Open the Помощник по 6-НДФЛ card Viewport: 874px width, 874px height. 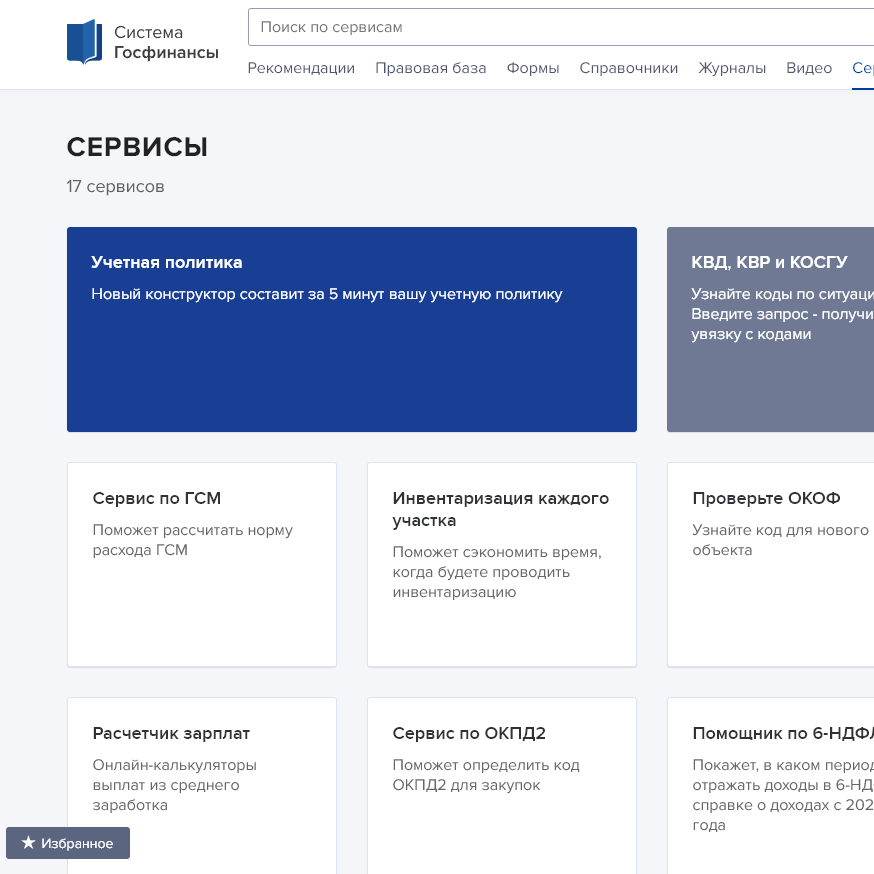point(770,785)
